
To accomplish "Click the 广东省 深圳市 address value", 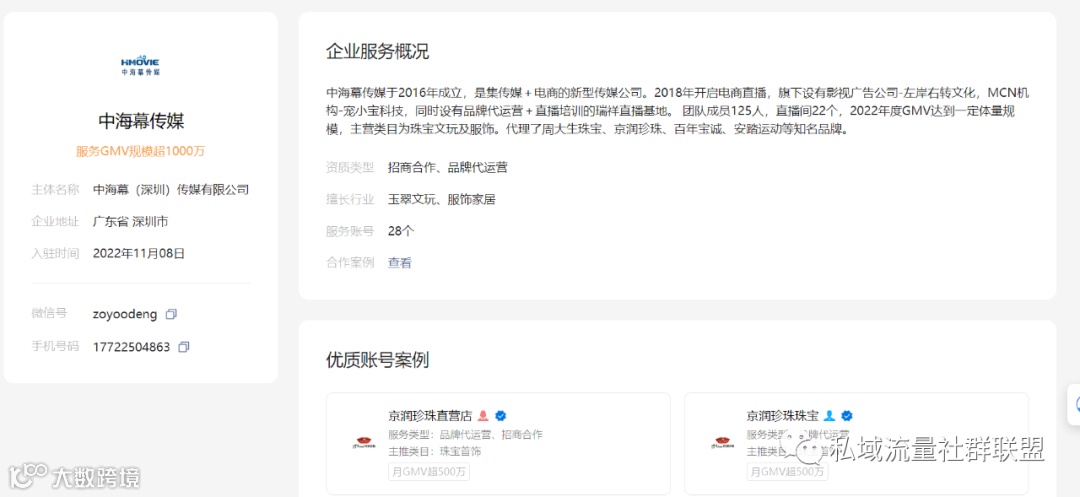I will coord(131,222).
